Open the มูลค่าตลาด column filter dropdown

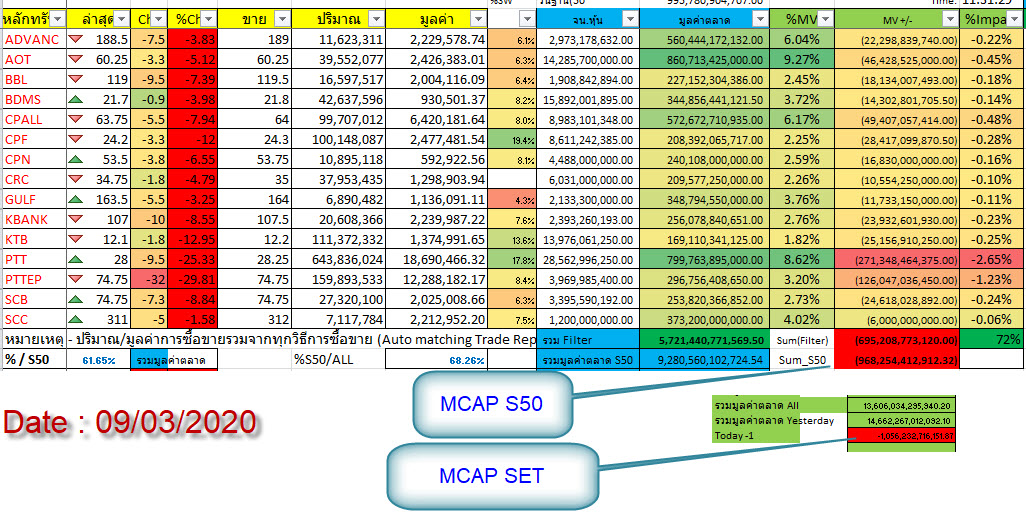coord(760,19)
